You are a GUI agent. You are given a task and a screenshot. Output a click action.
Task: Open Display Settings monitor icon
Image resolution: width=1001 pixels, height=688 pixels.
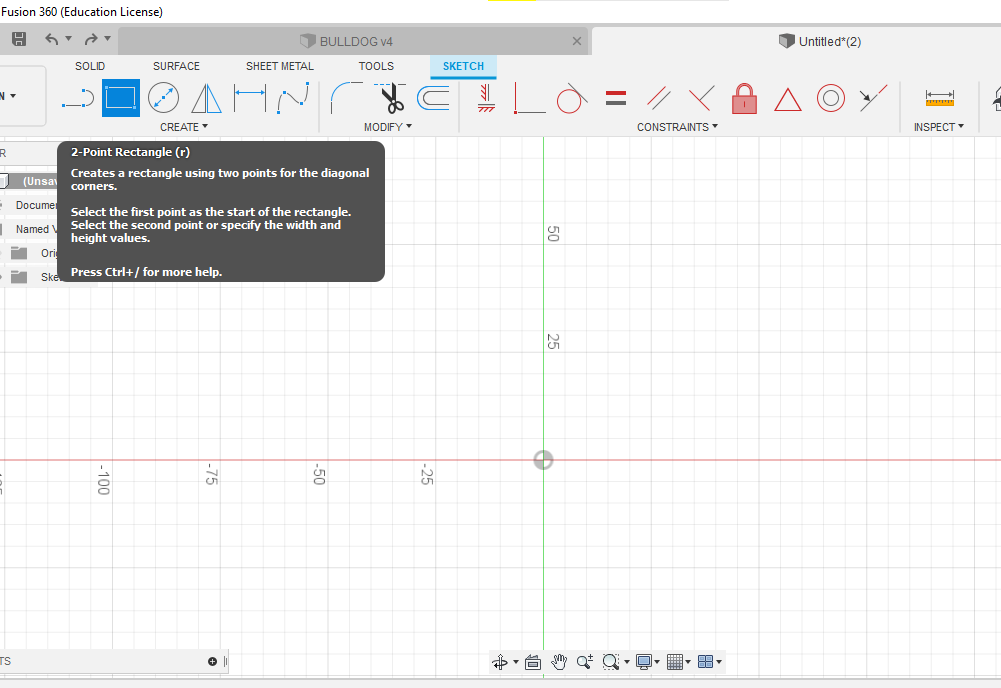pos(644,662)
